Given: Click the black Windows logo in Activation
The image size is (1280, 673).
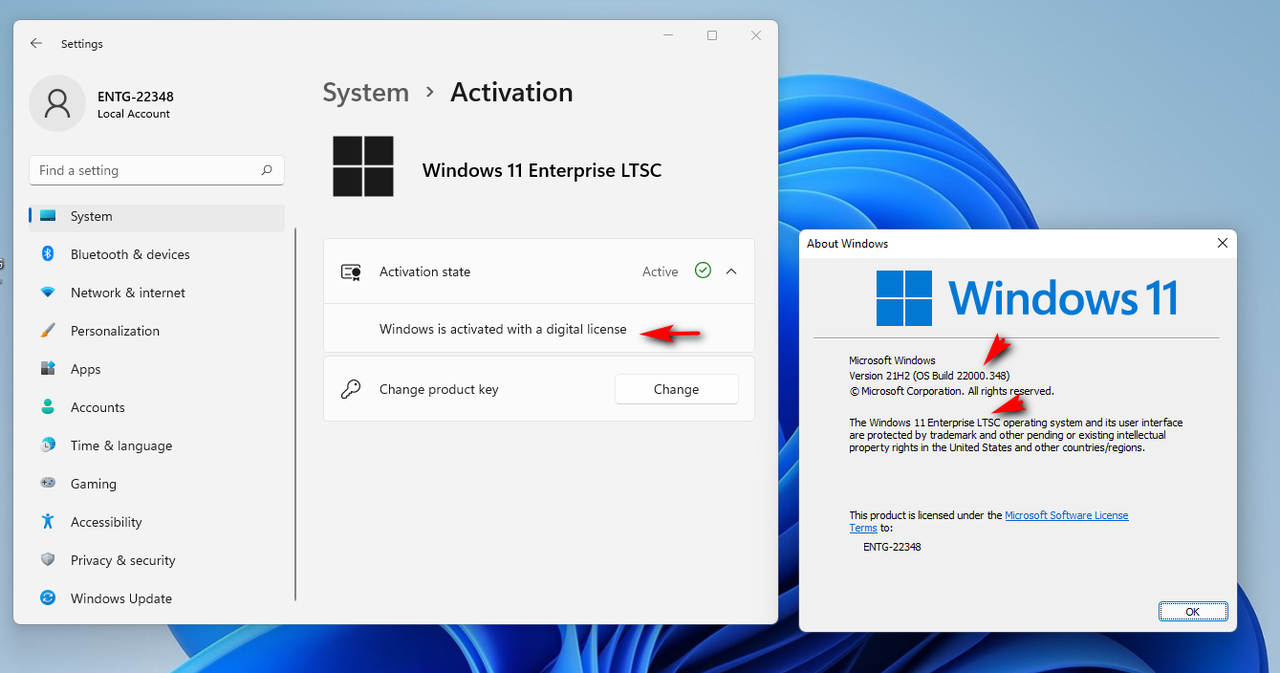Looking at the screenshot, I should (x=363, y=167).
